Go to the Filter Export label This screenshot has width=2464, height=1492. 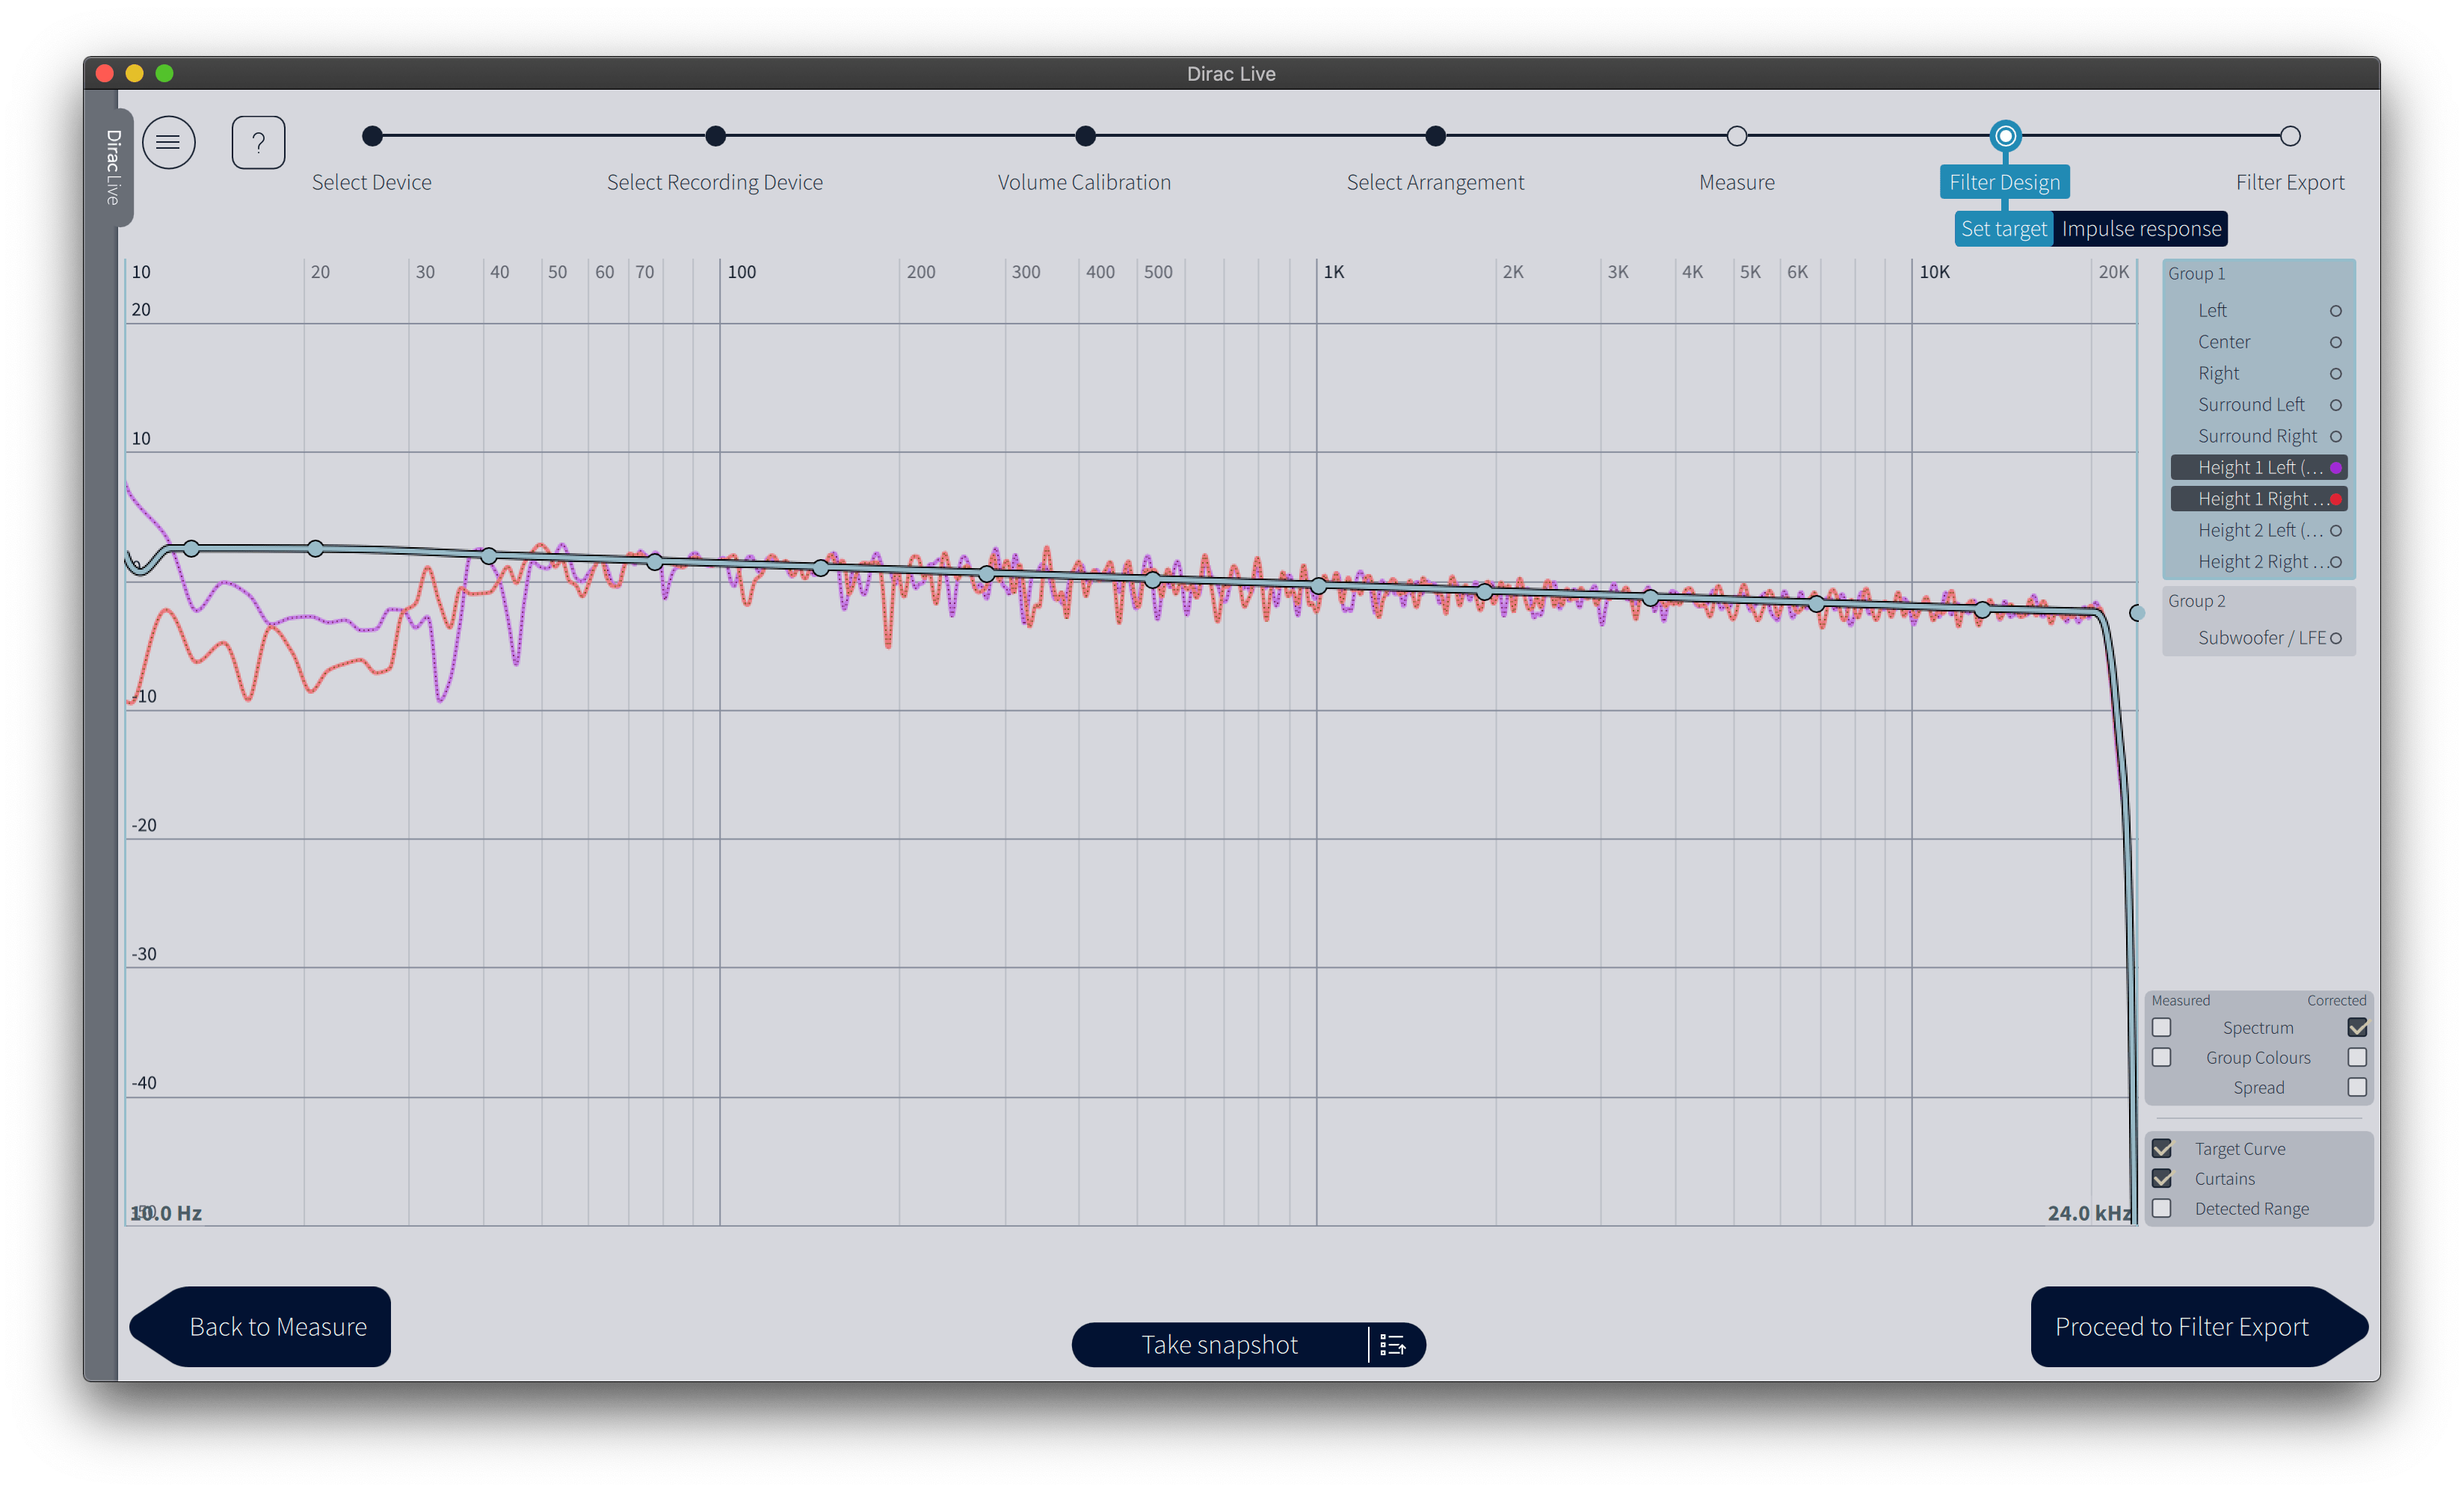tap(2290, 182)
